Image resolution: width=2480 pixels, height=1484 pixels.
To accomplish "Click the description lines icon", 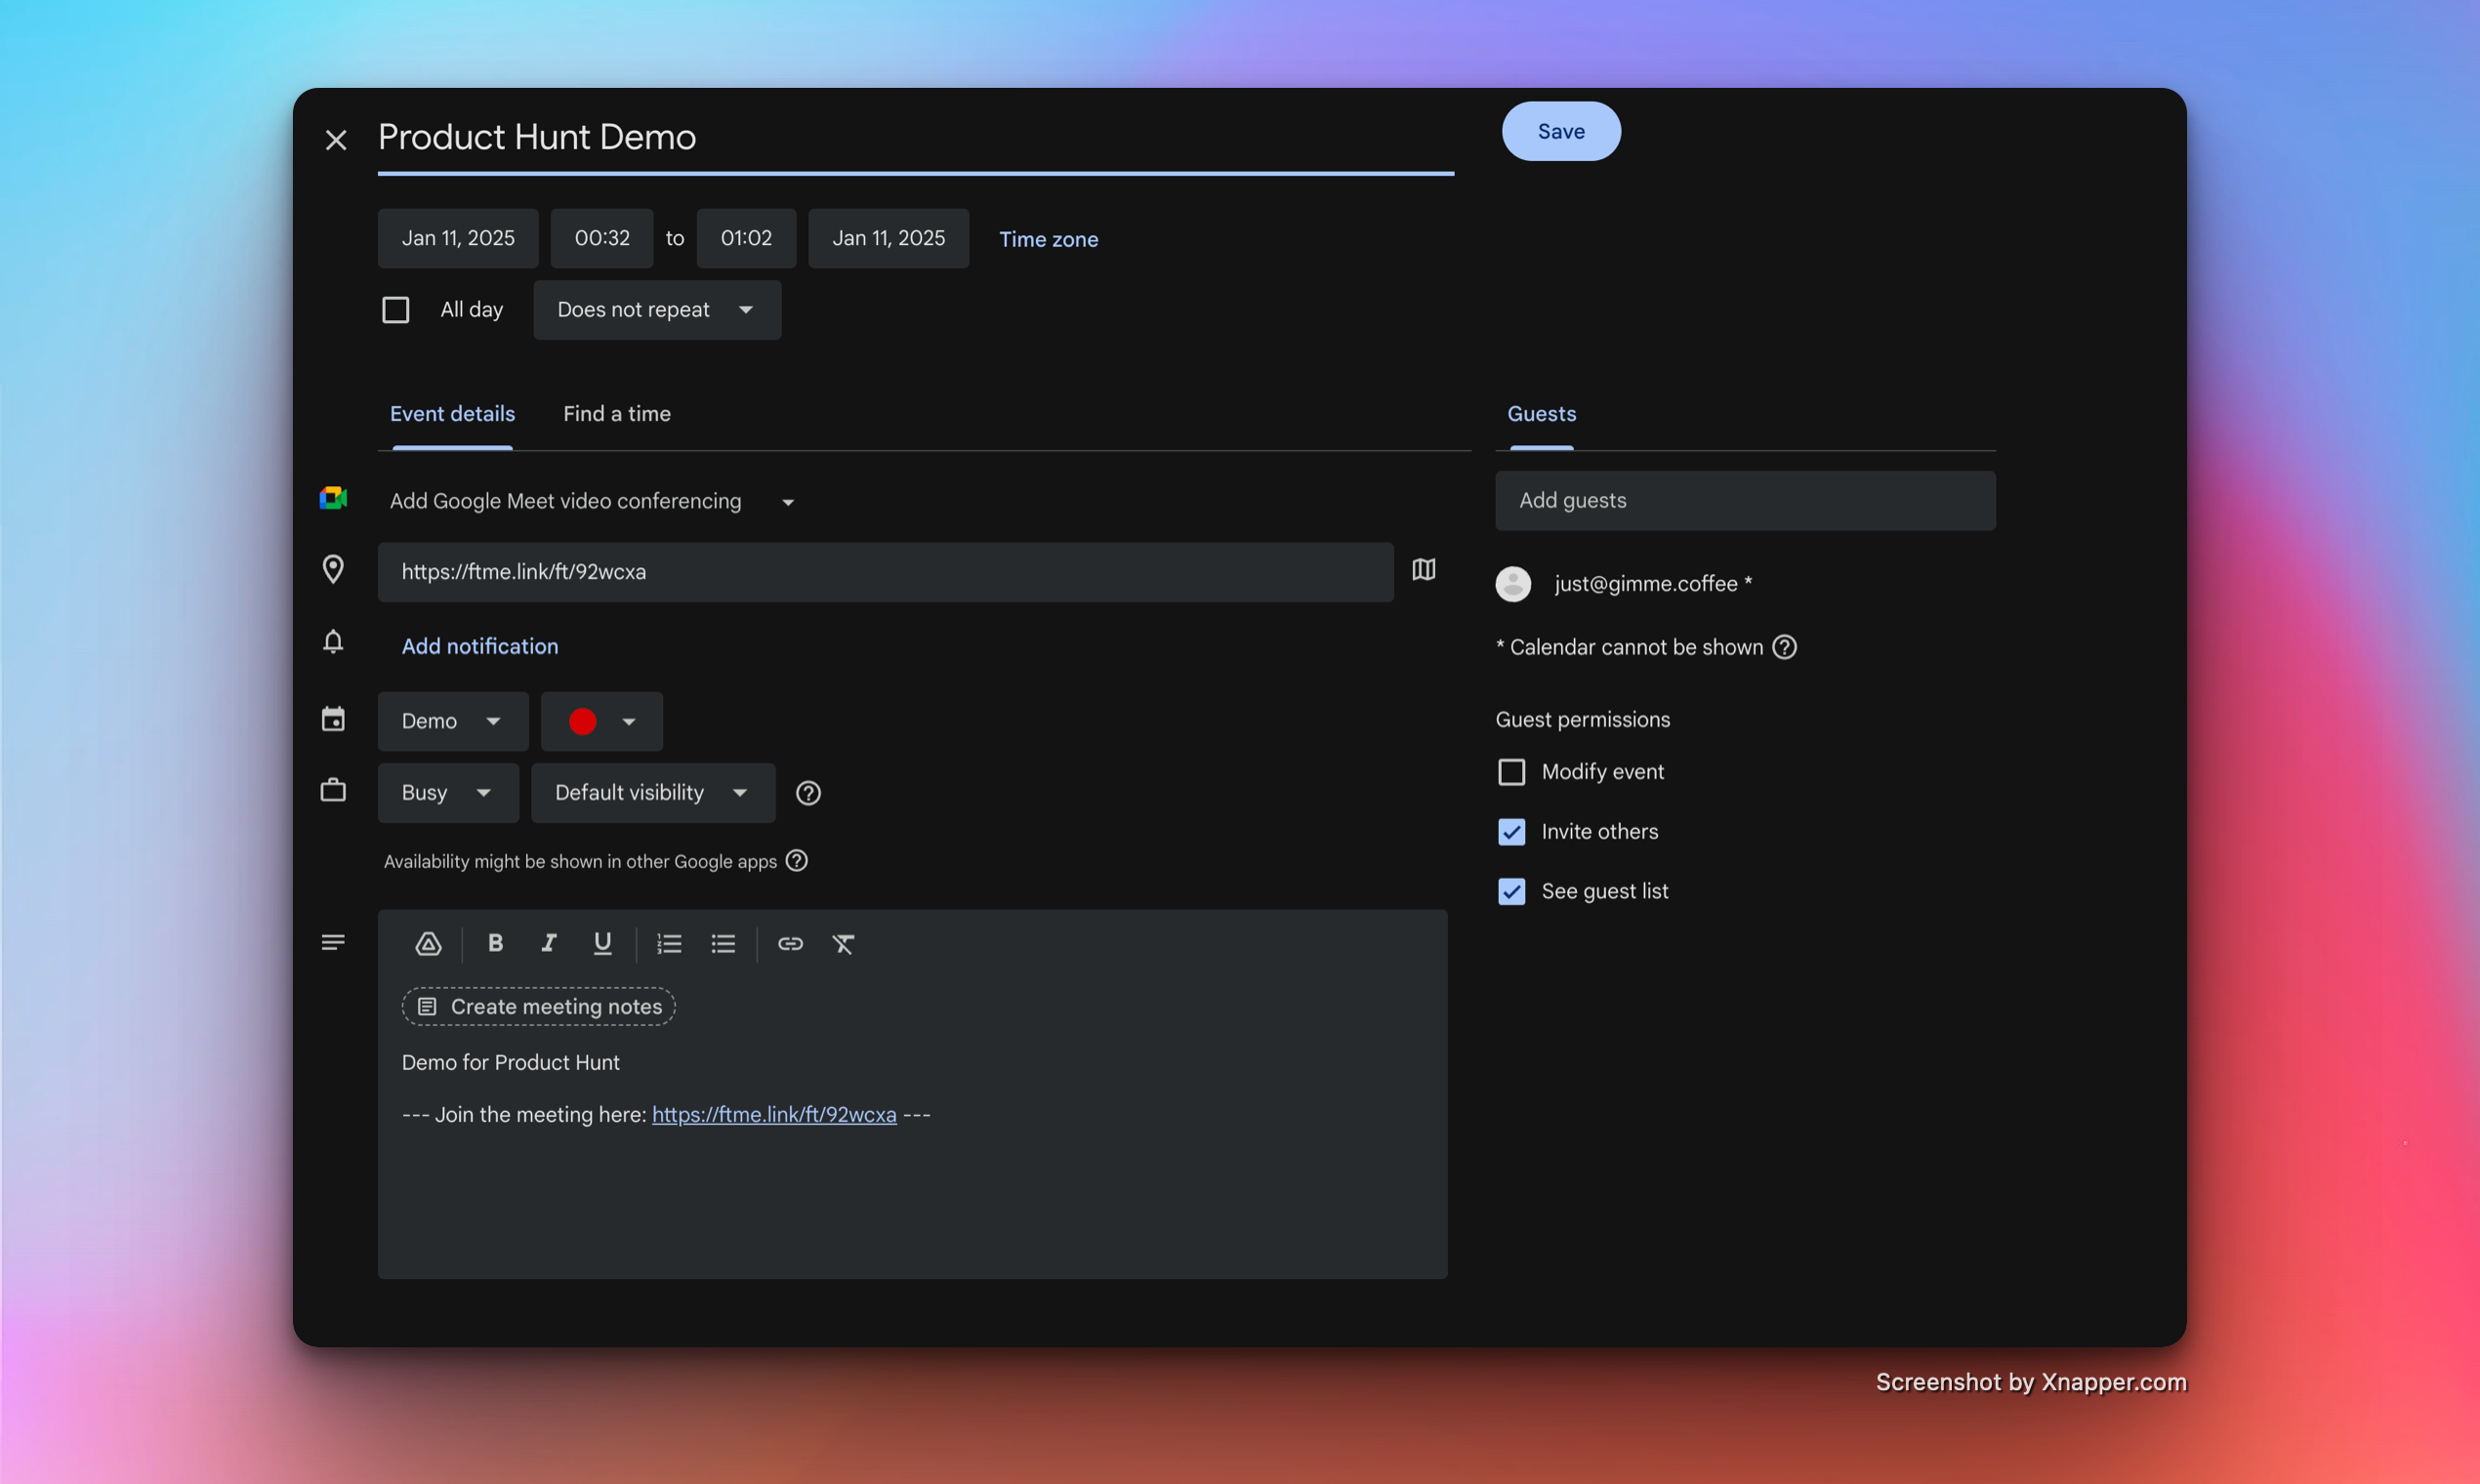I will tap(333, 942).
